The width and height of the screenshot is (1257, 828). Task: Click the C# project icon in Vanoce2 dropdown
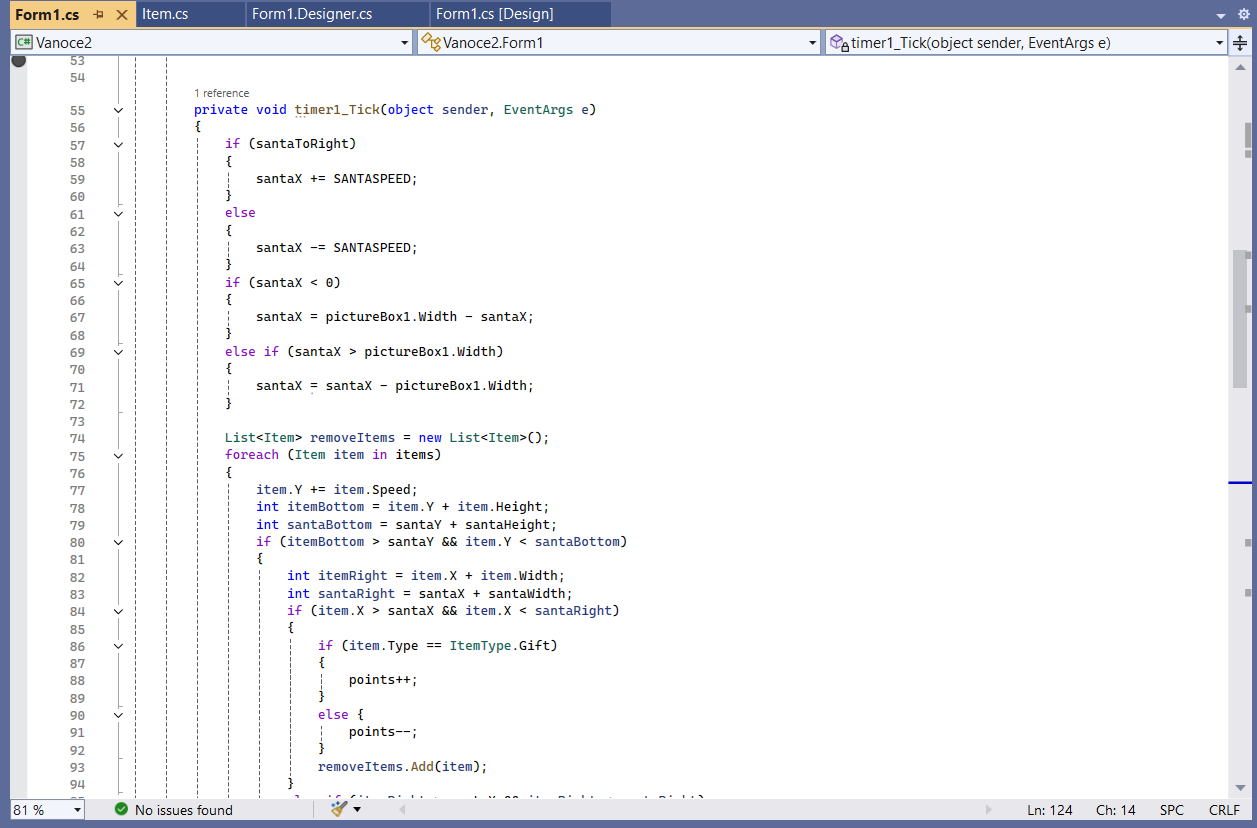tap(23, 42)
